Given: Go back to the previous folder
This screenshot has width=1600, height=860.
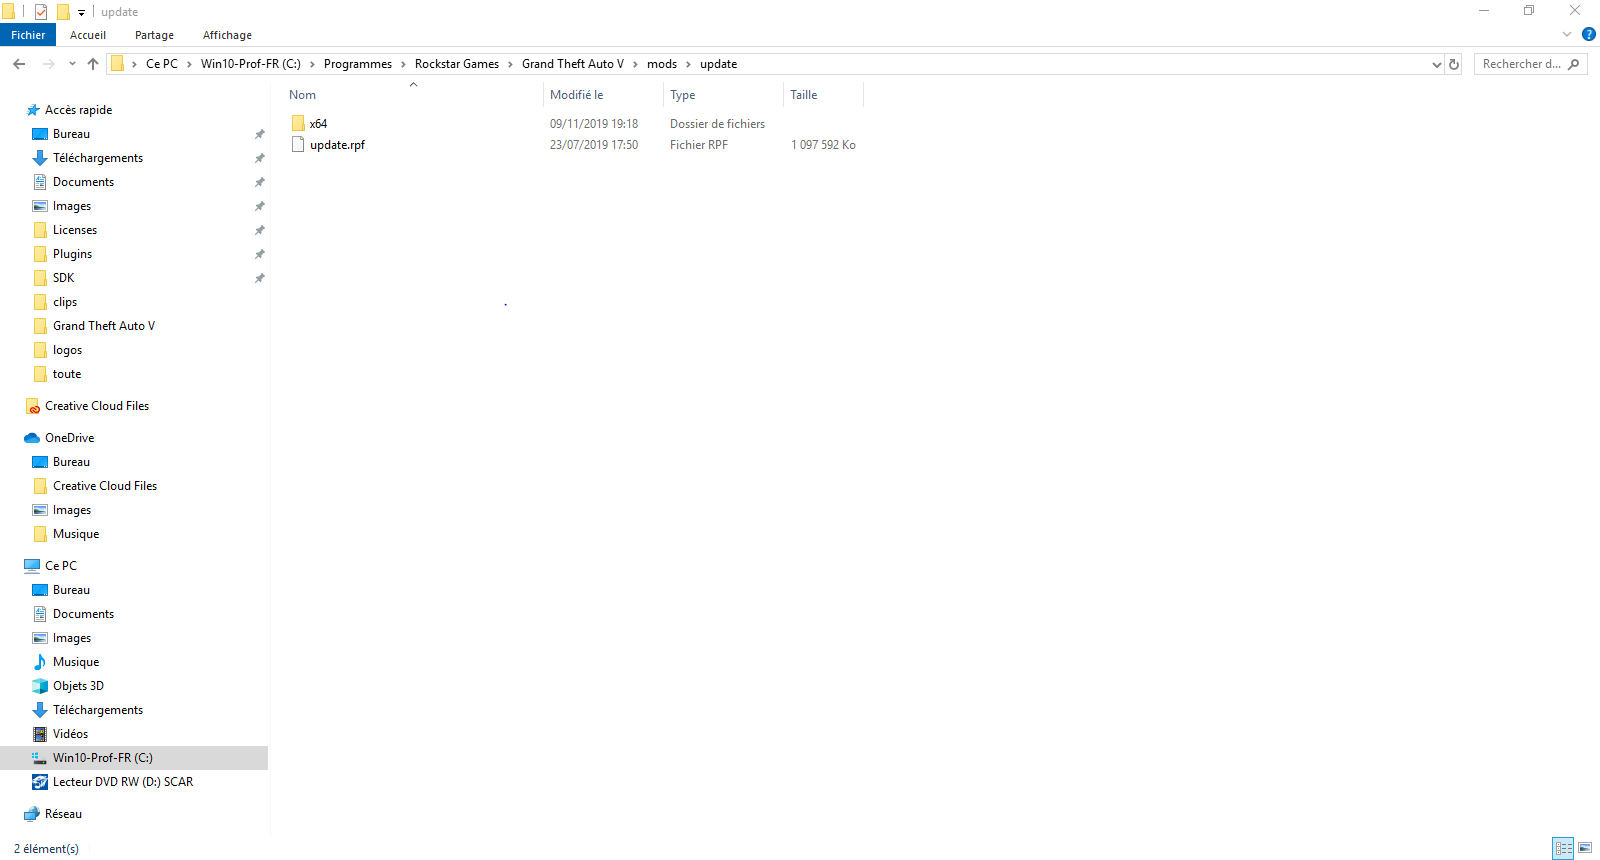Looking at the screenshot, I should tap(19, 64).
